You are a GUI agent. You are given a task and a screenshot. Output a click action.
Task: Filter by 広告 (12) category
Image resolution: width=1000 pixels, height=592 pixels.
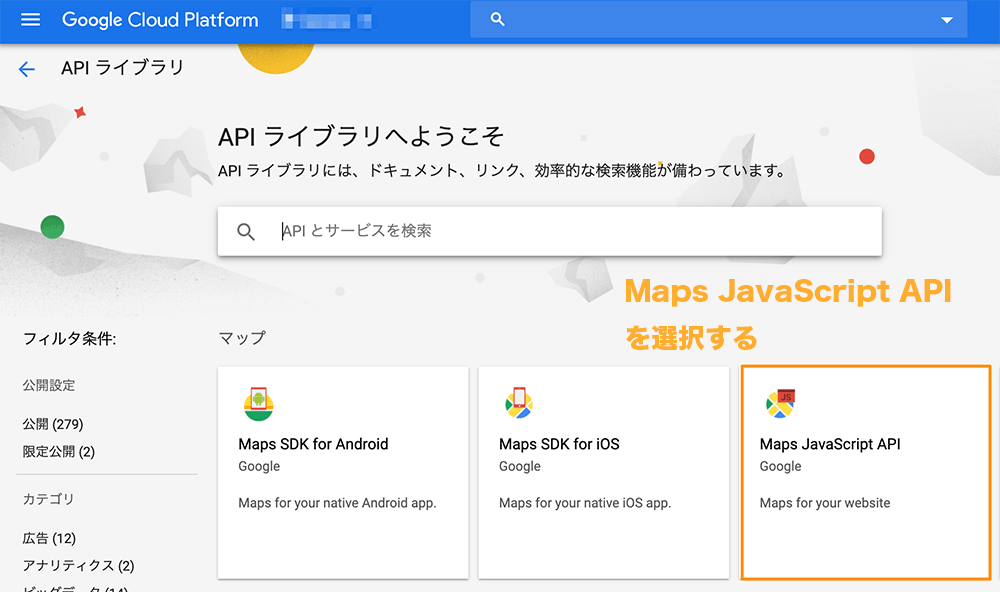coord(49,538)
